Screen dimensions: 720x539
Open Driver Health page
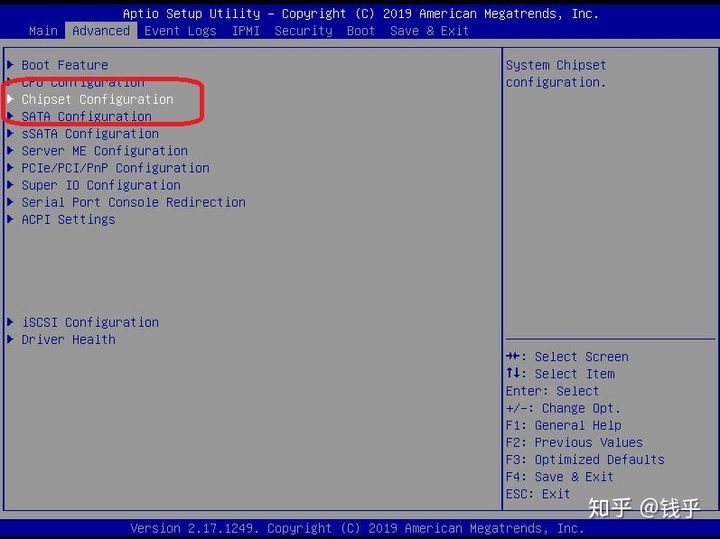[68, 339]
